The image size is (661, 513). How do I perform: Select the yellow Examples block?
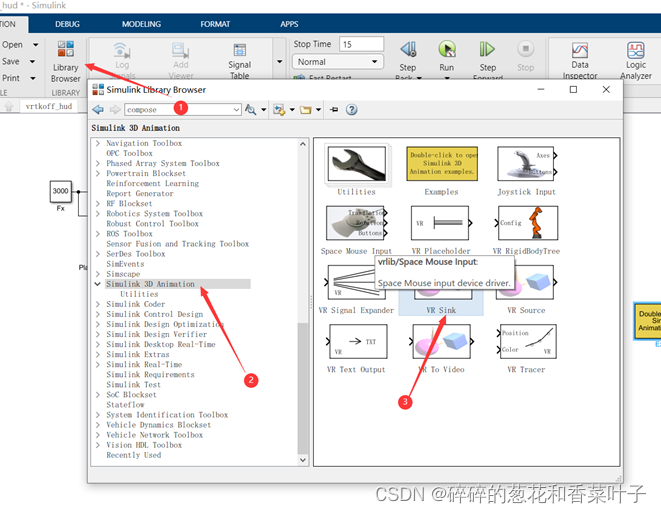click(441, 164)
